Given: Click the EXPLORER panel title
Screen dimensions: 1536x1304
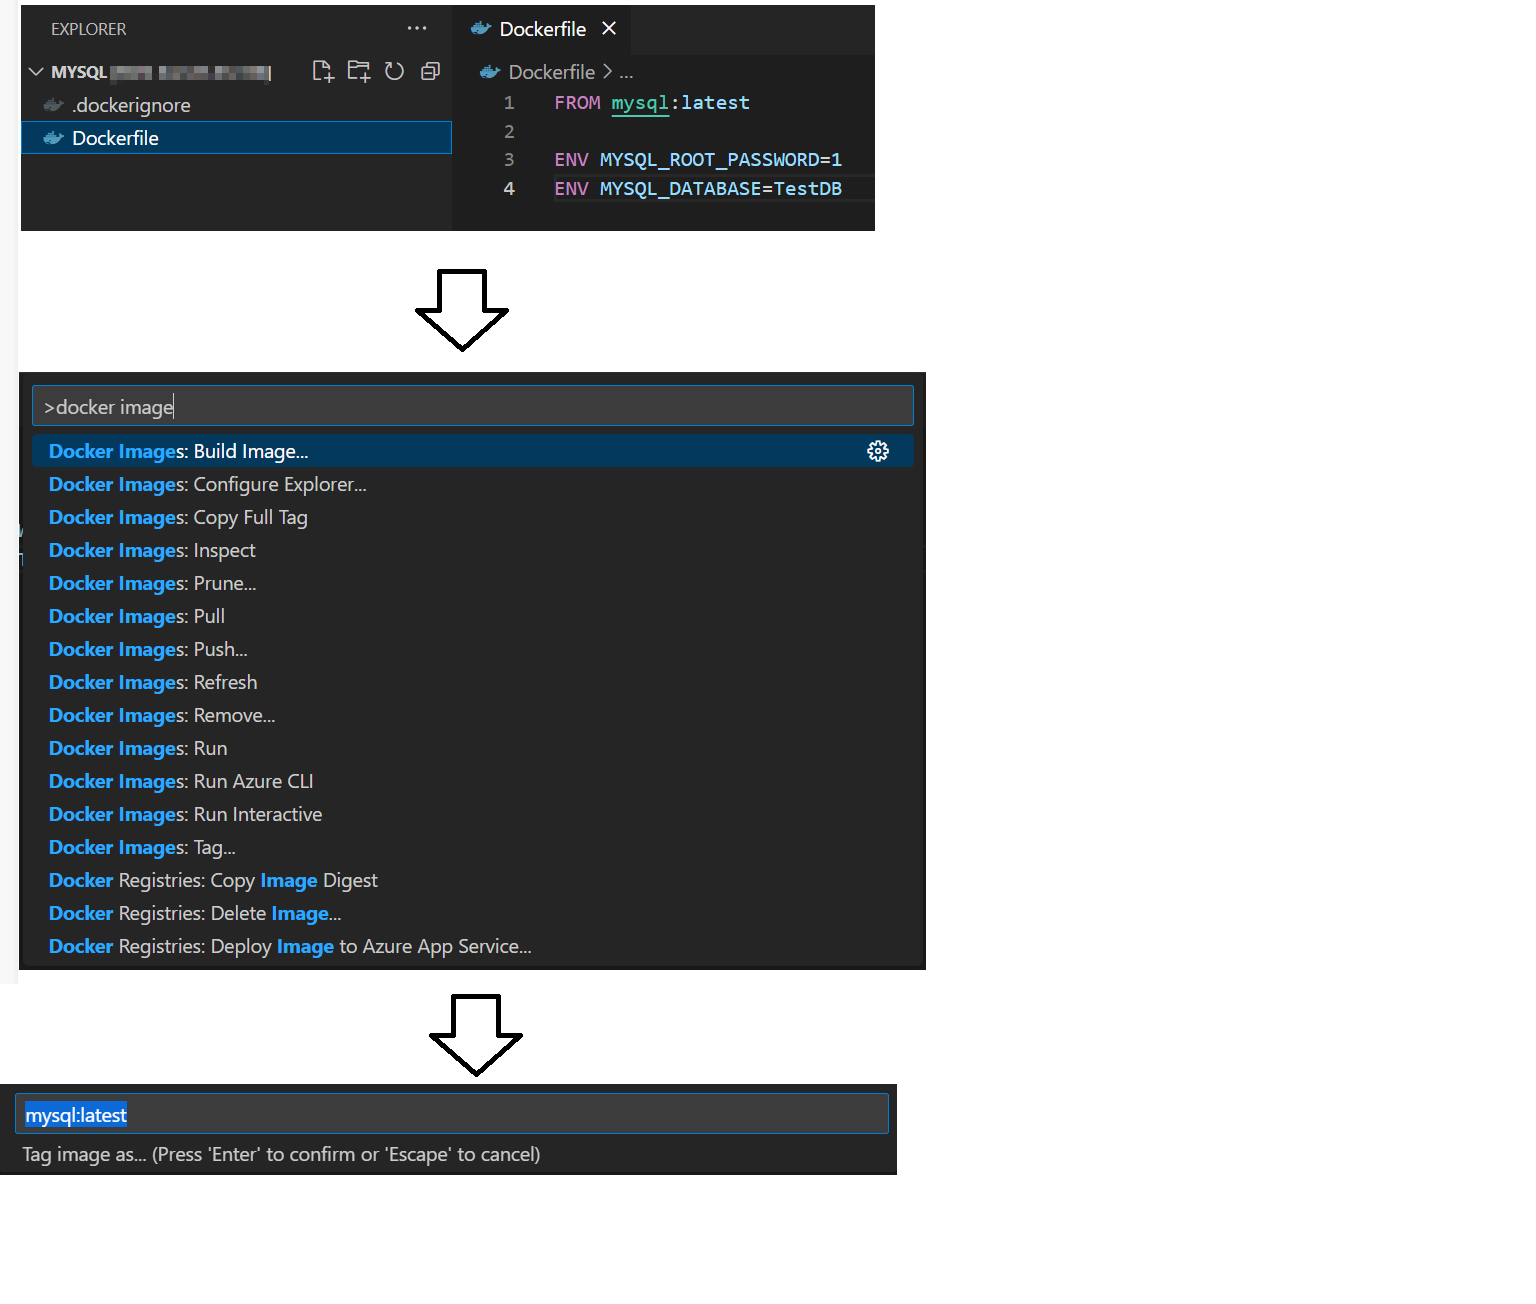Looking at the screenshot, I should pyautogui.click(x=89, y=29).
